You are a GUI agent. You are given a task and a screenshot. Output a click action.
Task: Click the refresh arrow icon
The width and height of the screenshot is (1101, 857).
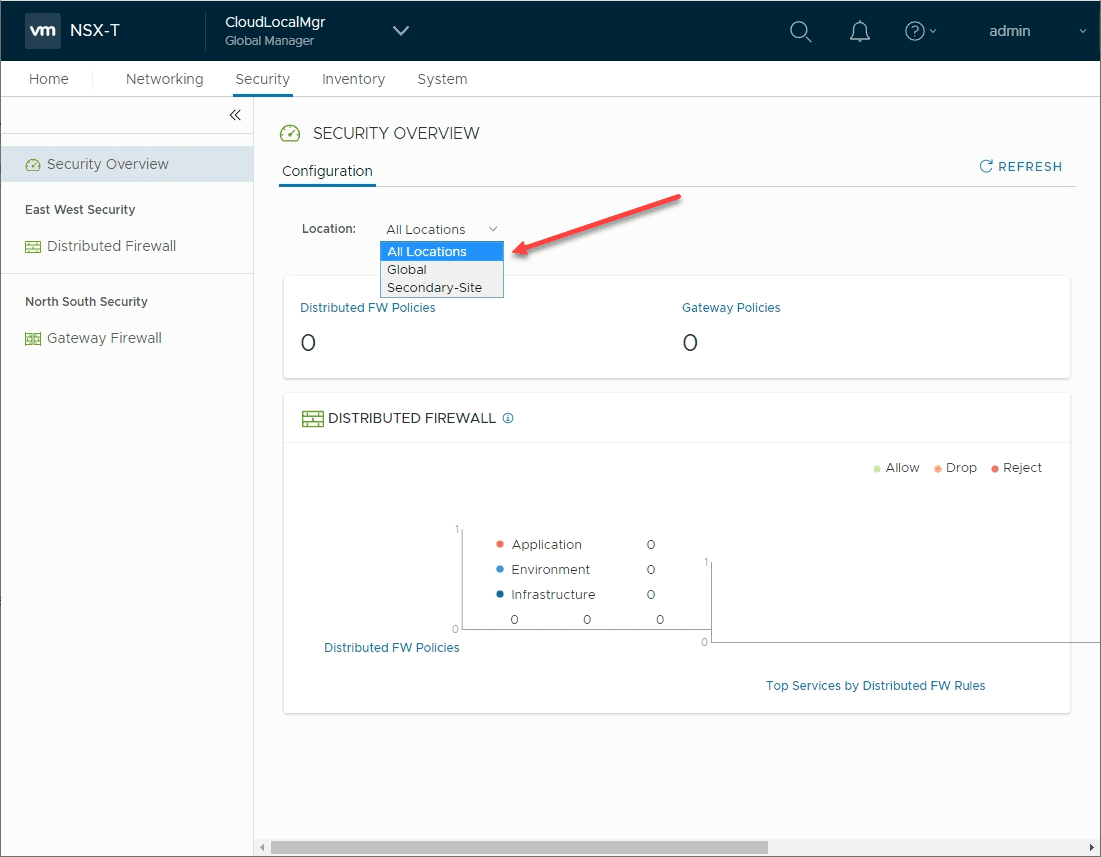(x=986, y=167)
